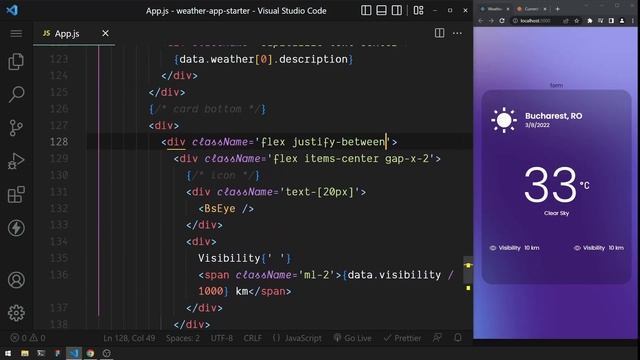
Task: Split the editor to the right
Action: (x=439, y=33)
